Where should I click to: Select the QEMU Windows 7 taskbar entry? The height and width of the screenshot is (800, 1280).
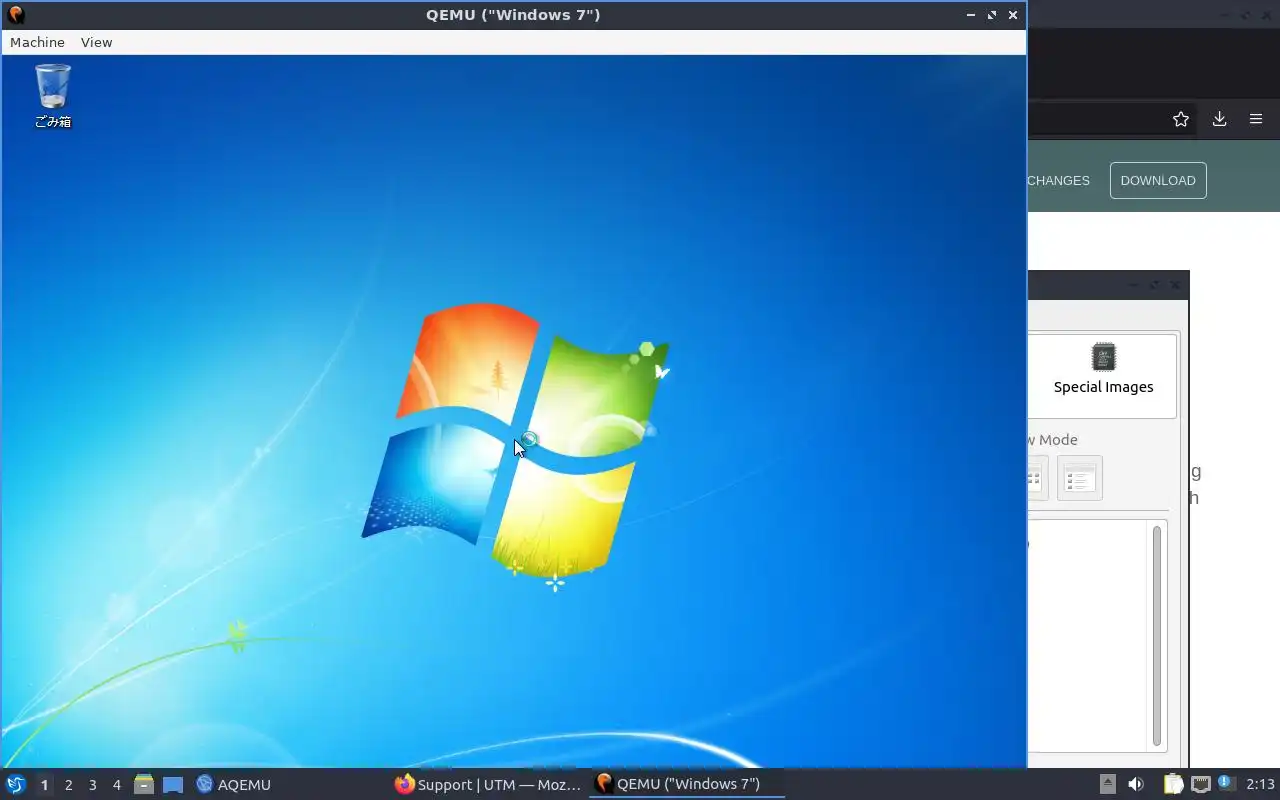pyautogui.click(x=687, y=784)
